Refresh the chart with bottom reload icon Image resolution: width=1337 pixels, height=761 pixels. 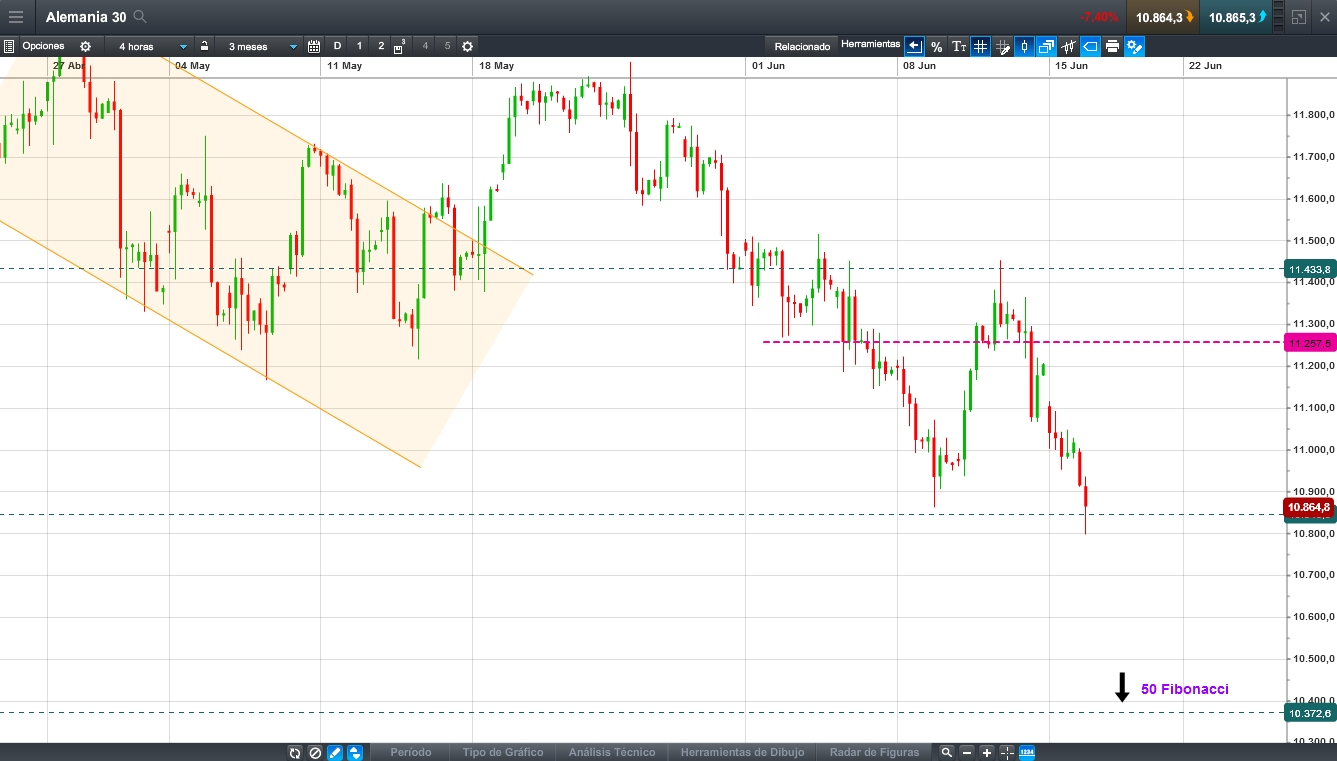[295, 752]
